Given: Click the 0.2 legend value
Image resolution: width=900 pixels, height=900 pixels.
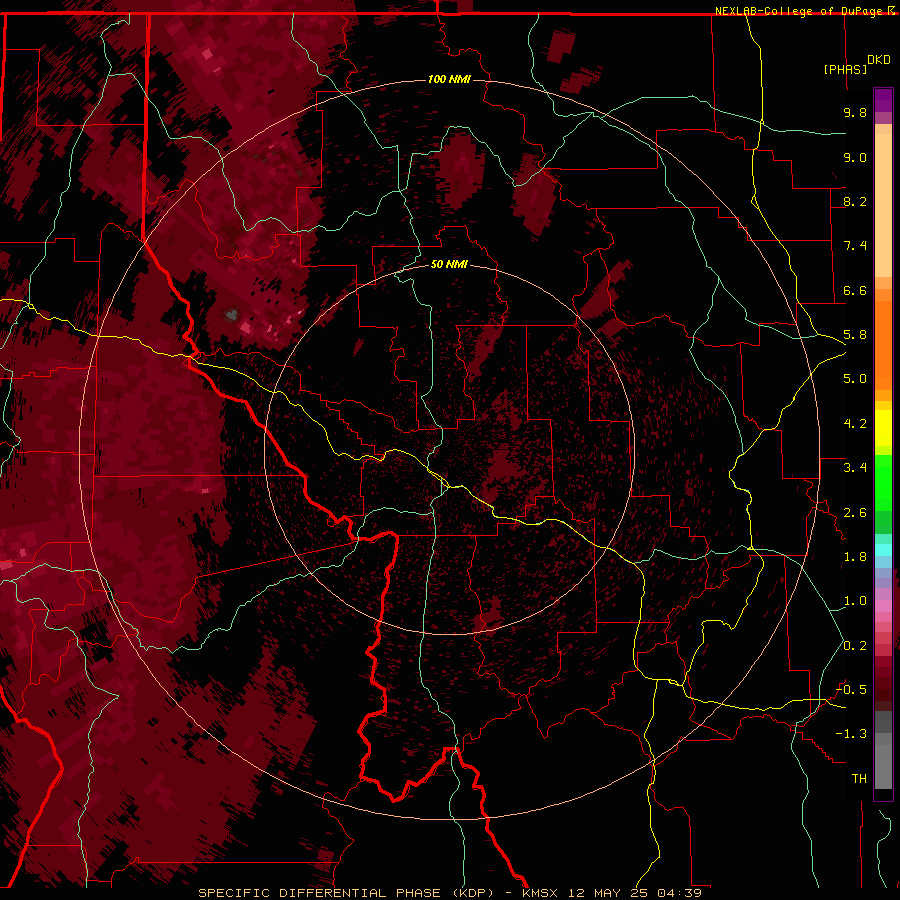Looking at the screenshot, I should point(855,646).
